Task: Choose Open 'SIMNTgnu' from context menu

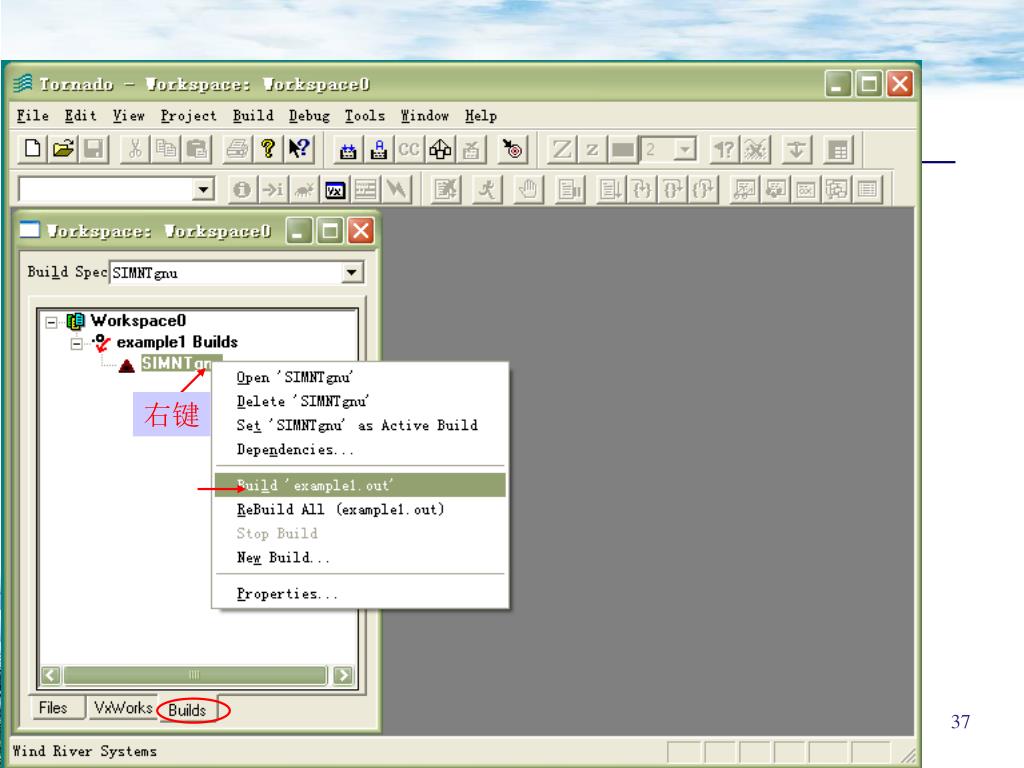Action: pos(360,377)
